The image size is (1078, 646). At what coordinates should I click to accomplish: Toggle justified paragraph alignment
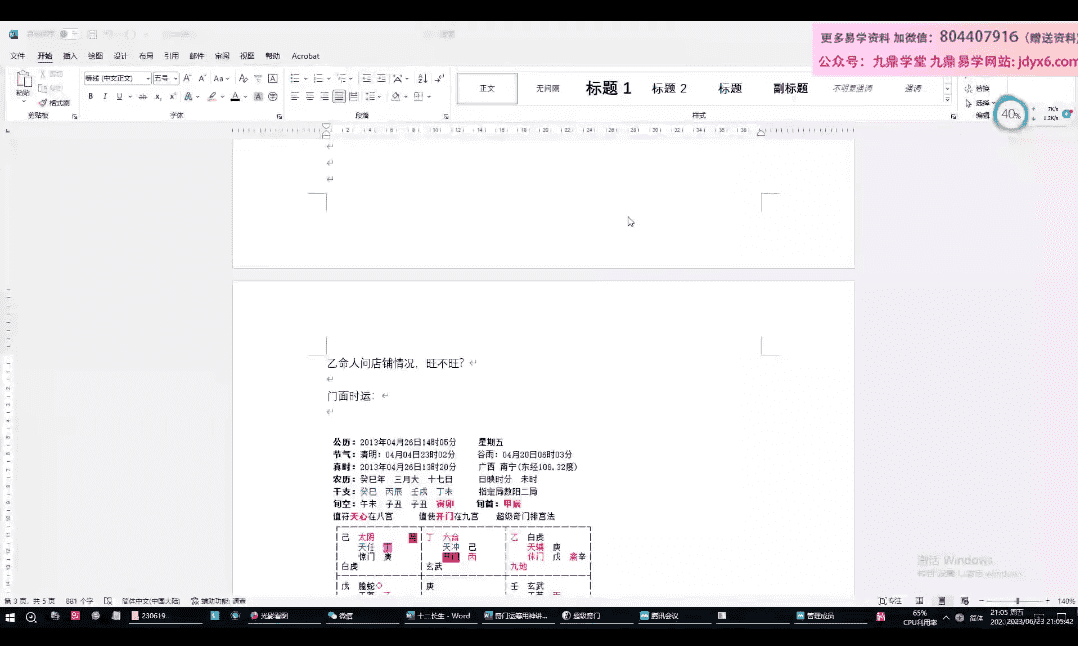point(338,97)
